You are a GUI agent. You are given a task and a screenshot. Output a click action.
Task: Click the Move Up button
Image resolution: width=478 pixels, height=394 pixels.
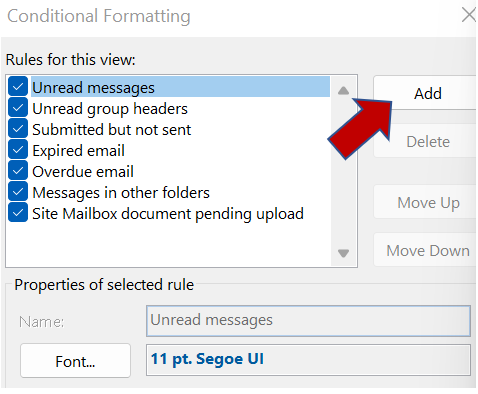click(425, 202)
